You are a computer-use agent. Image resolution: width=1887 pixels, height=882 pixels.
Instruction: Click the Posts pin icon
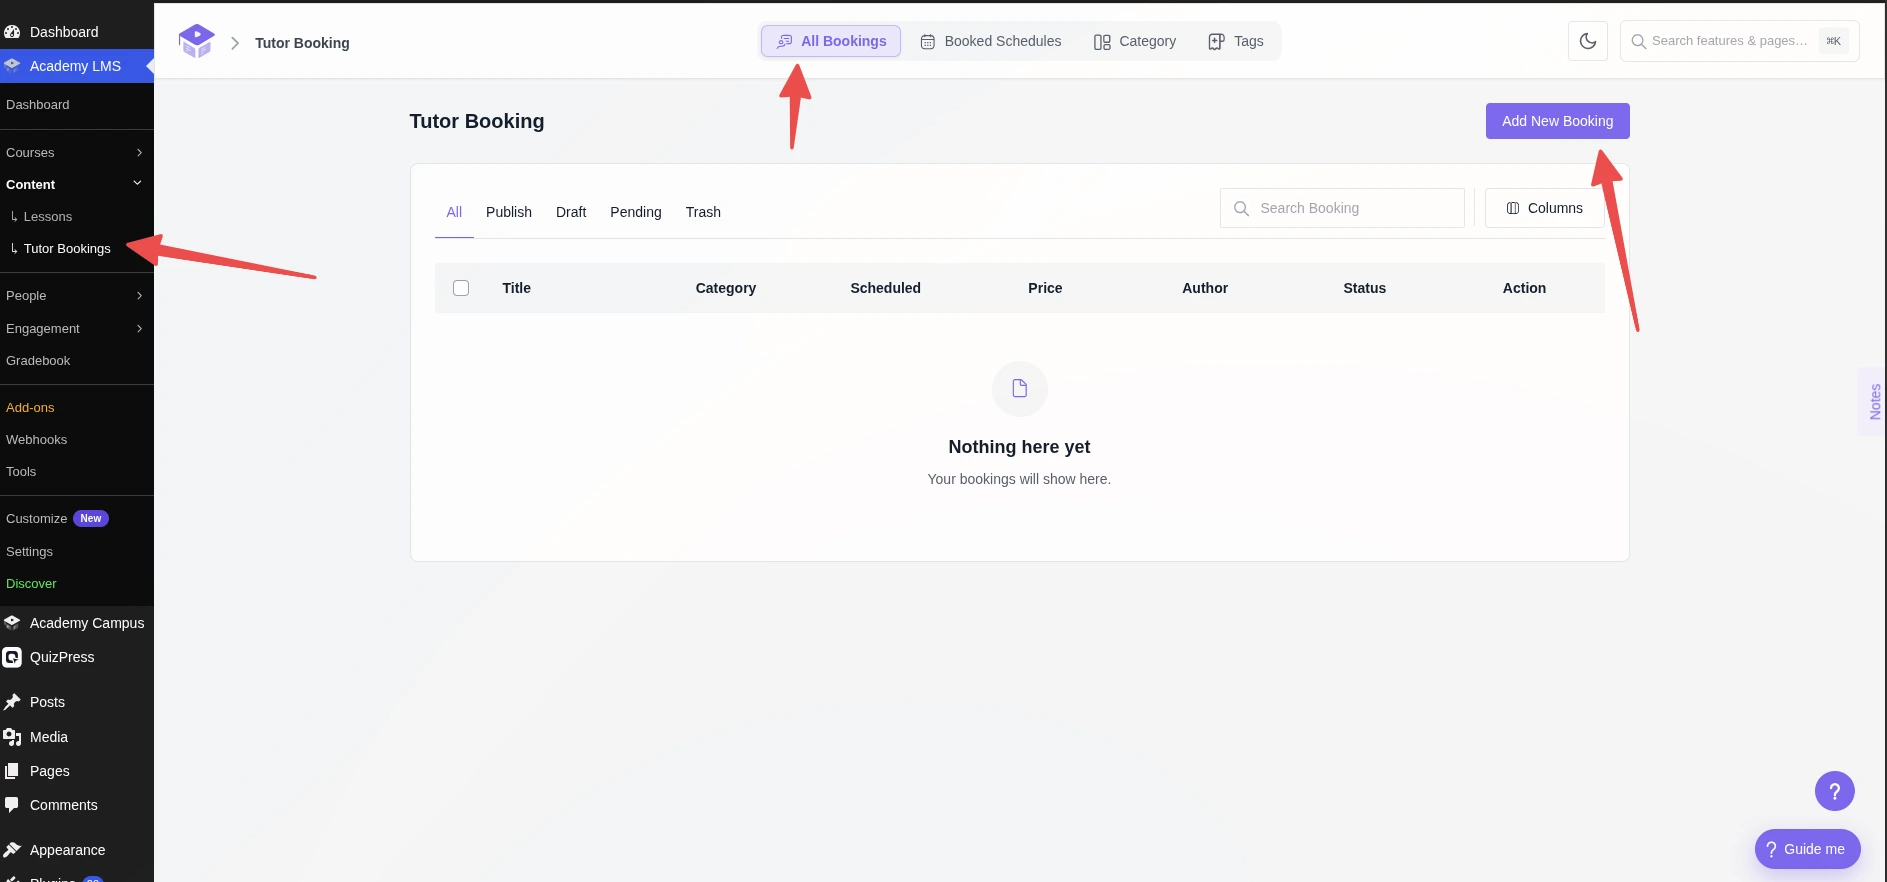point(12,702)
